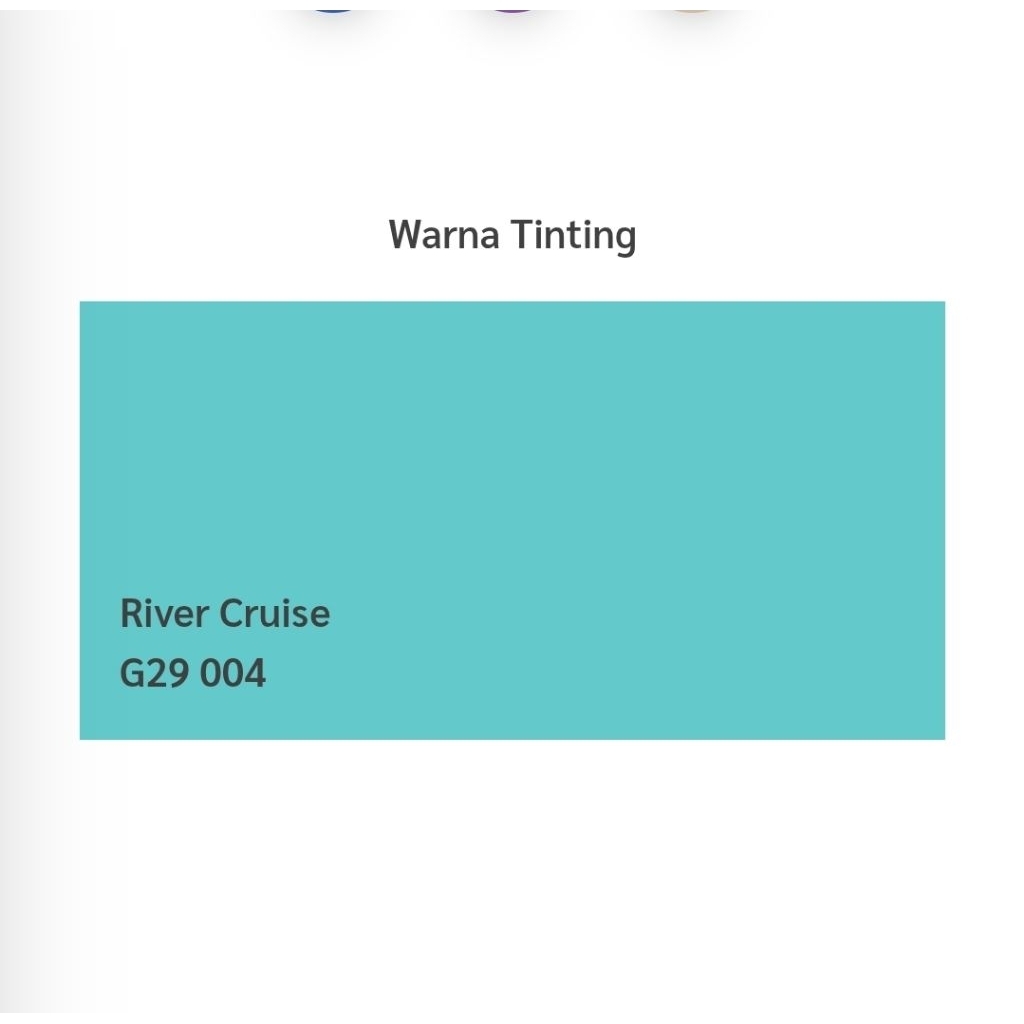Click the word Warna in heading
This screenshot has width=1024, height=1024.
444,235
